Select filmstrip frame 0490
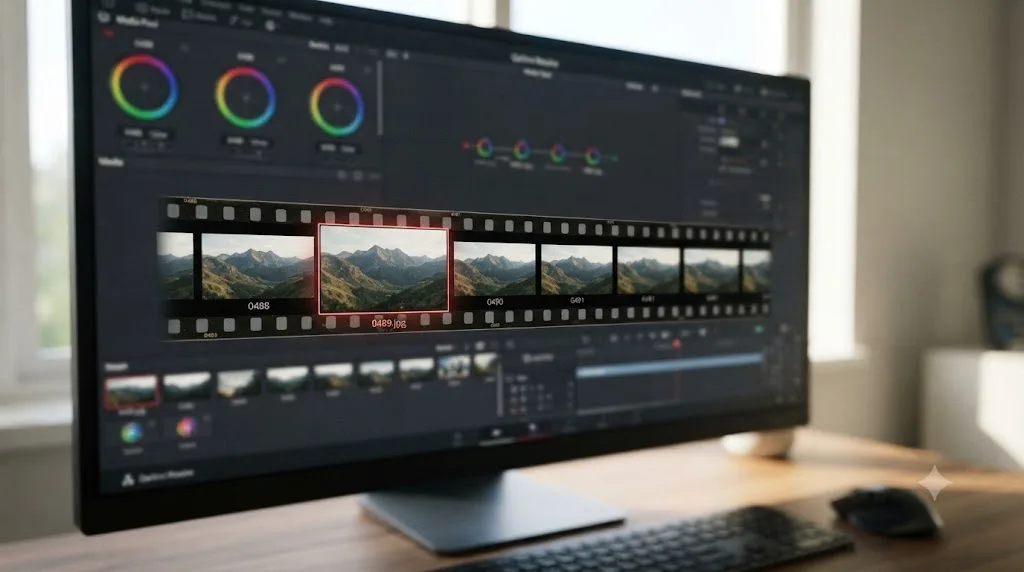 (x=494, y=269)
